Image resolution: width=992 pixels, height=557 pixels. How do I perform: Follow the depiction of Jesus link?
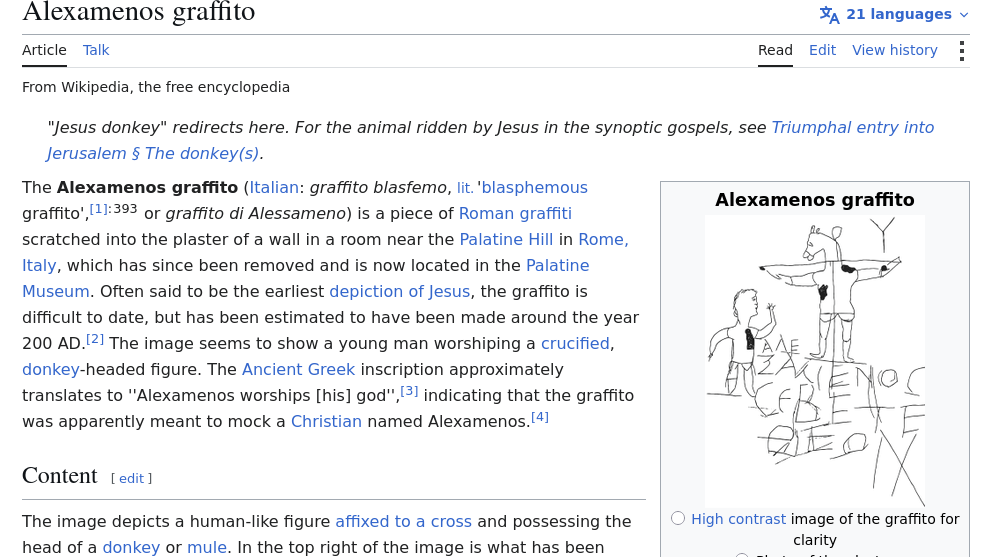click(x=400, y=291)
